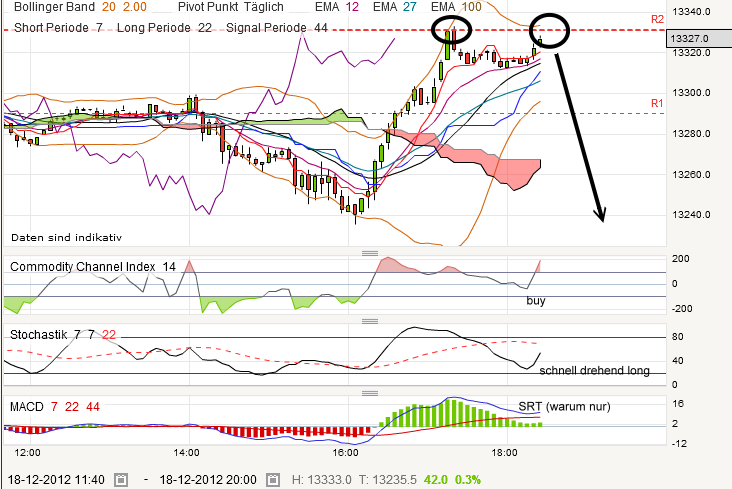732x489 pixels.
Task: Click the Stochastik 7 7 22 label
Action: tap(63, 335)
